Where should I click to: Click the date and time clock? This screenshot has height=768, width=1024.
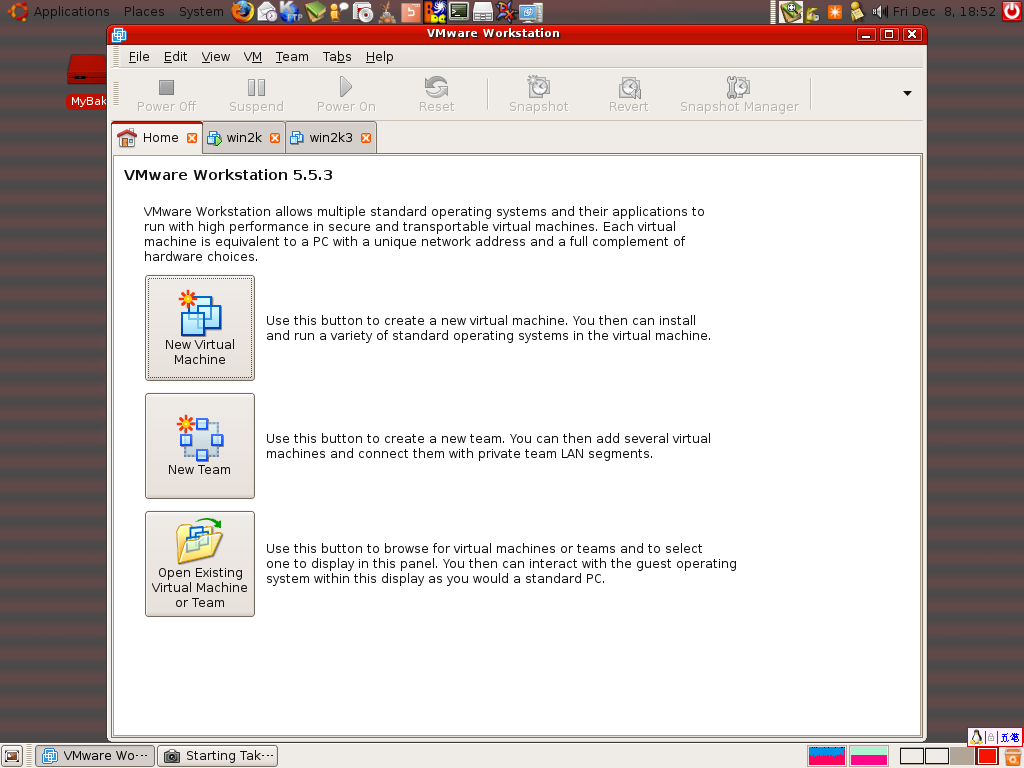(x=944, y=12)
